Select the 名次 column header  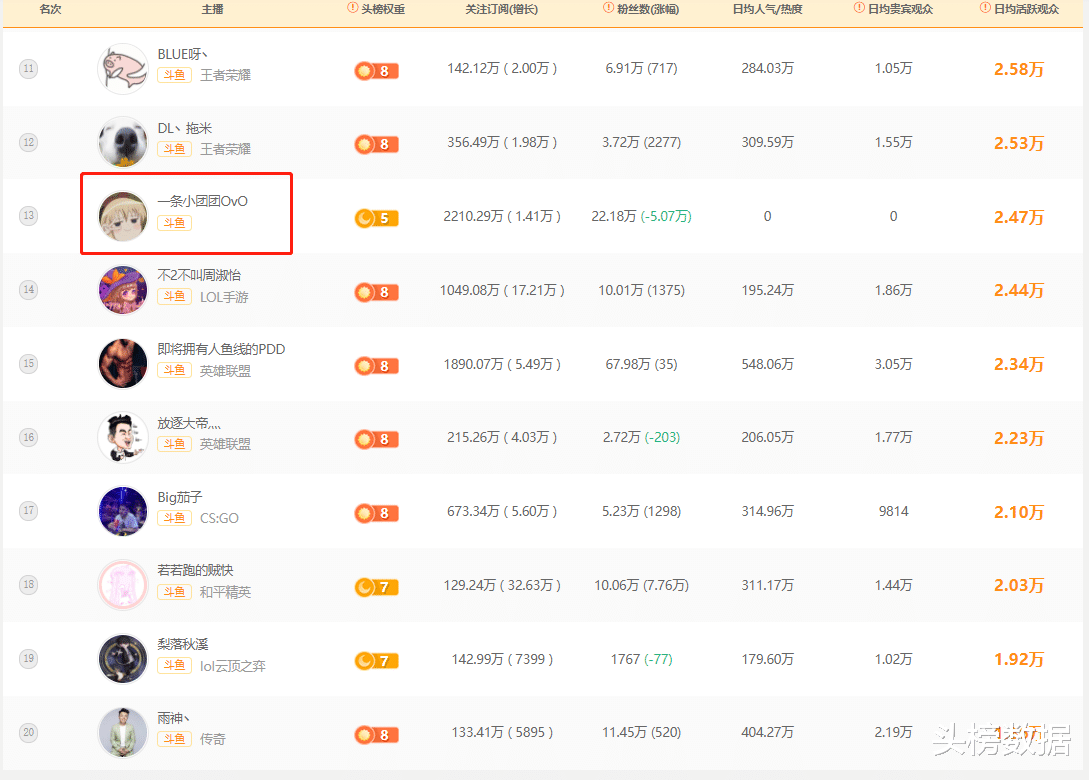point(50,9)
